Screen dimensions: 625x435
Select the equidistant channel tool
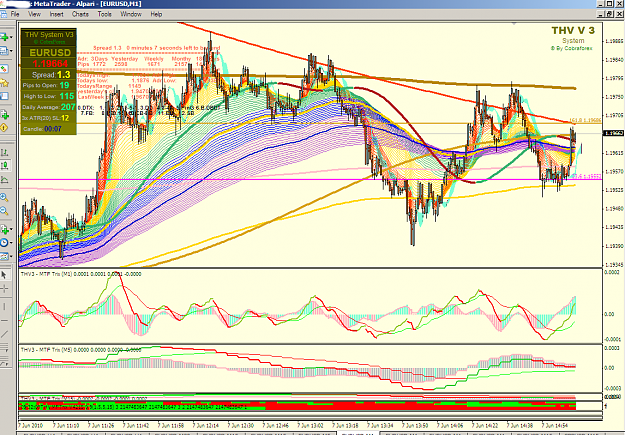[x=4, y=348]
